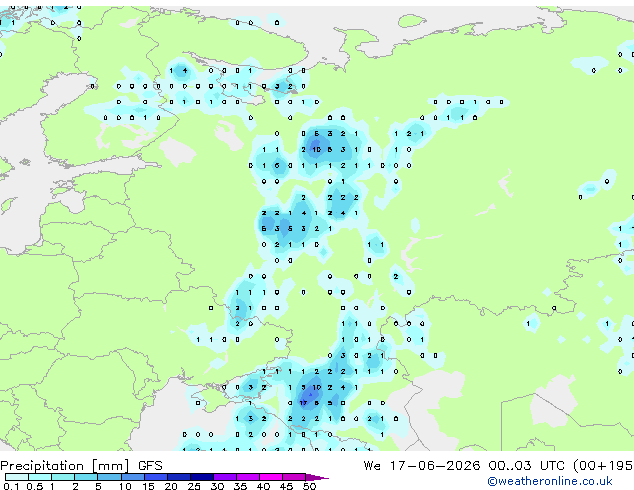634x490 pixels.
Task: Click the 30–35 mm legend color box
Action: pyautogui.click(x=224, y=477)
